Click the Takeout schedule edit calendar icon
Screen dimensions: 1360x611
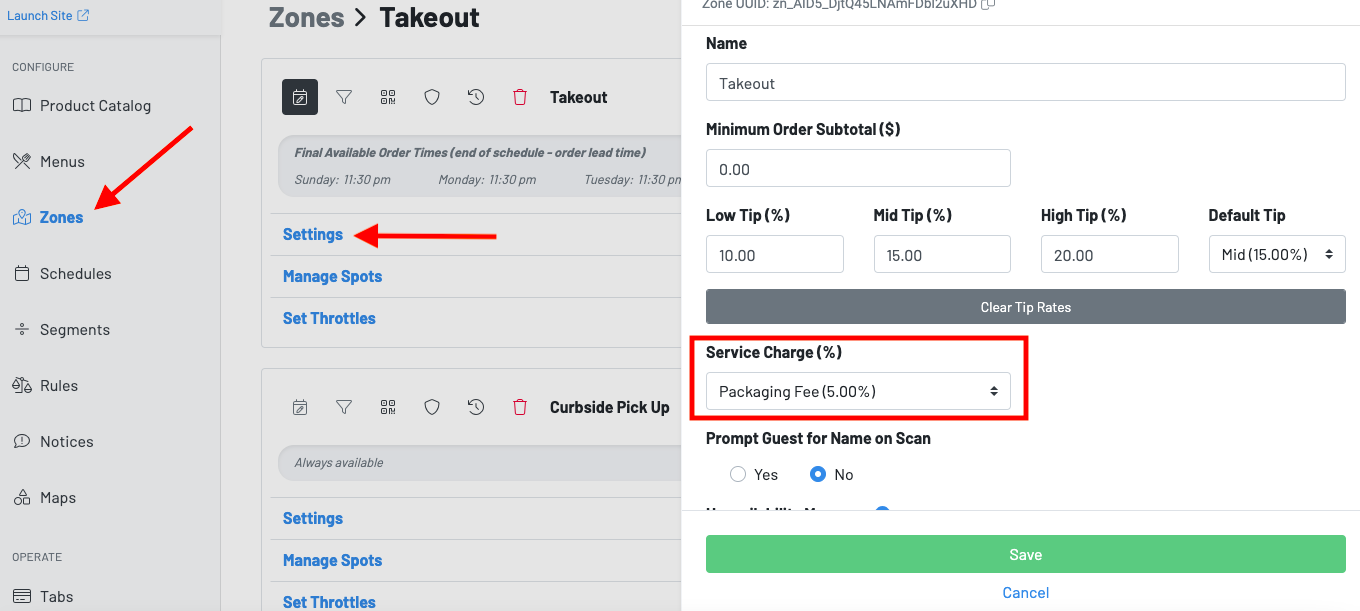(x=300, y=97)
